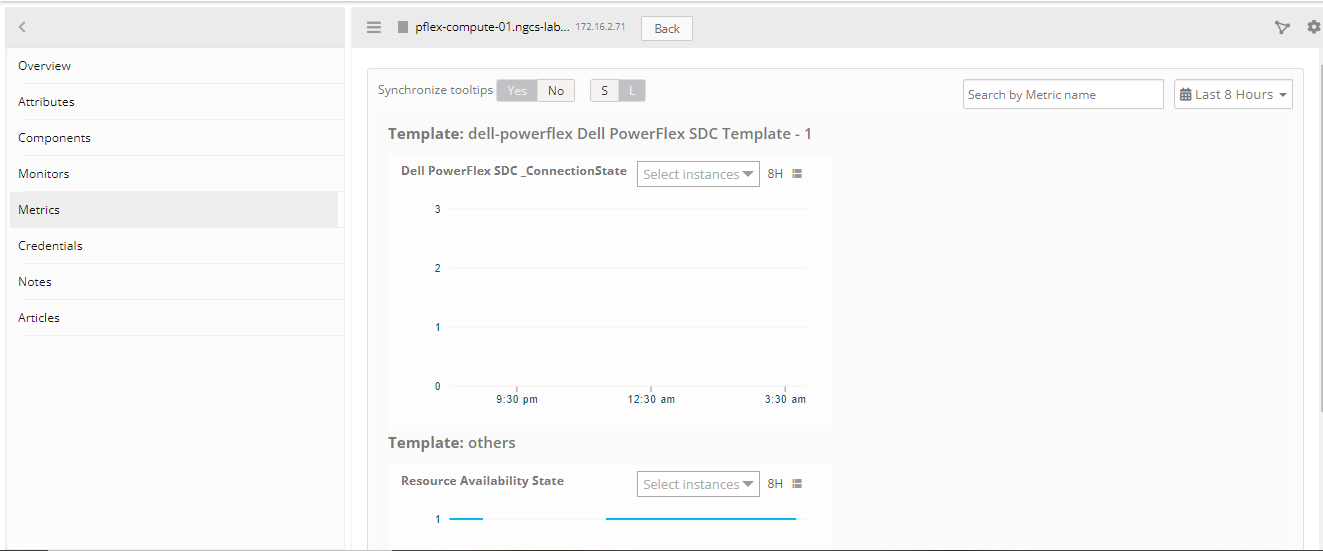Open the Last 8 Hours time range dropdown
1323x551 pixels.
(1233, 95)
